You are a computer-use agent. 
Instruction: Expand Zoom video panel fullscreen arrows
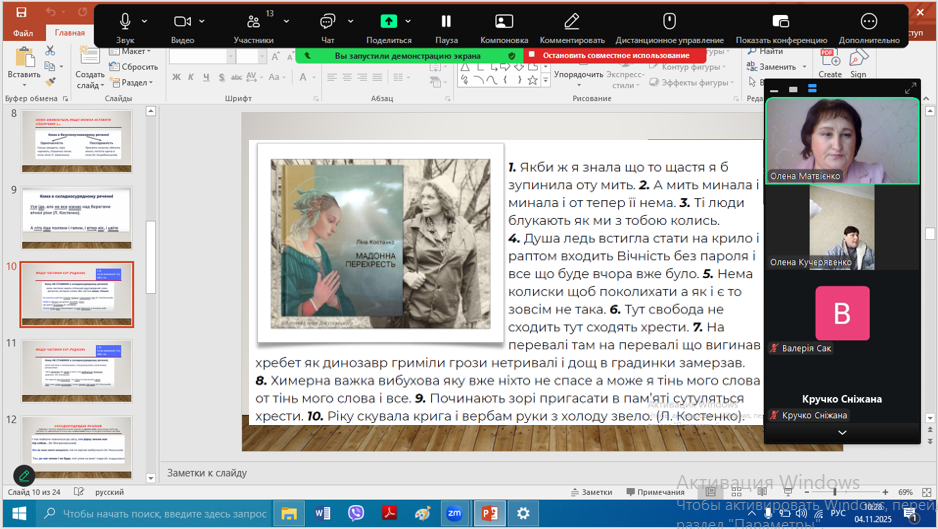coord(910,89)
